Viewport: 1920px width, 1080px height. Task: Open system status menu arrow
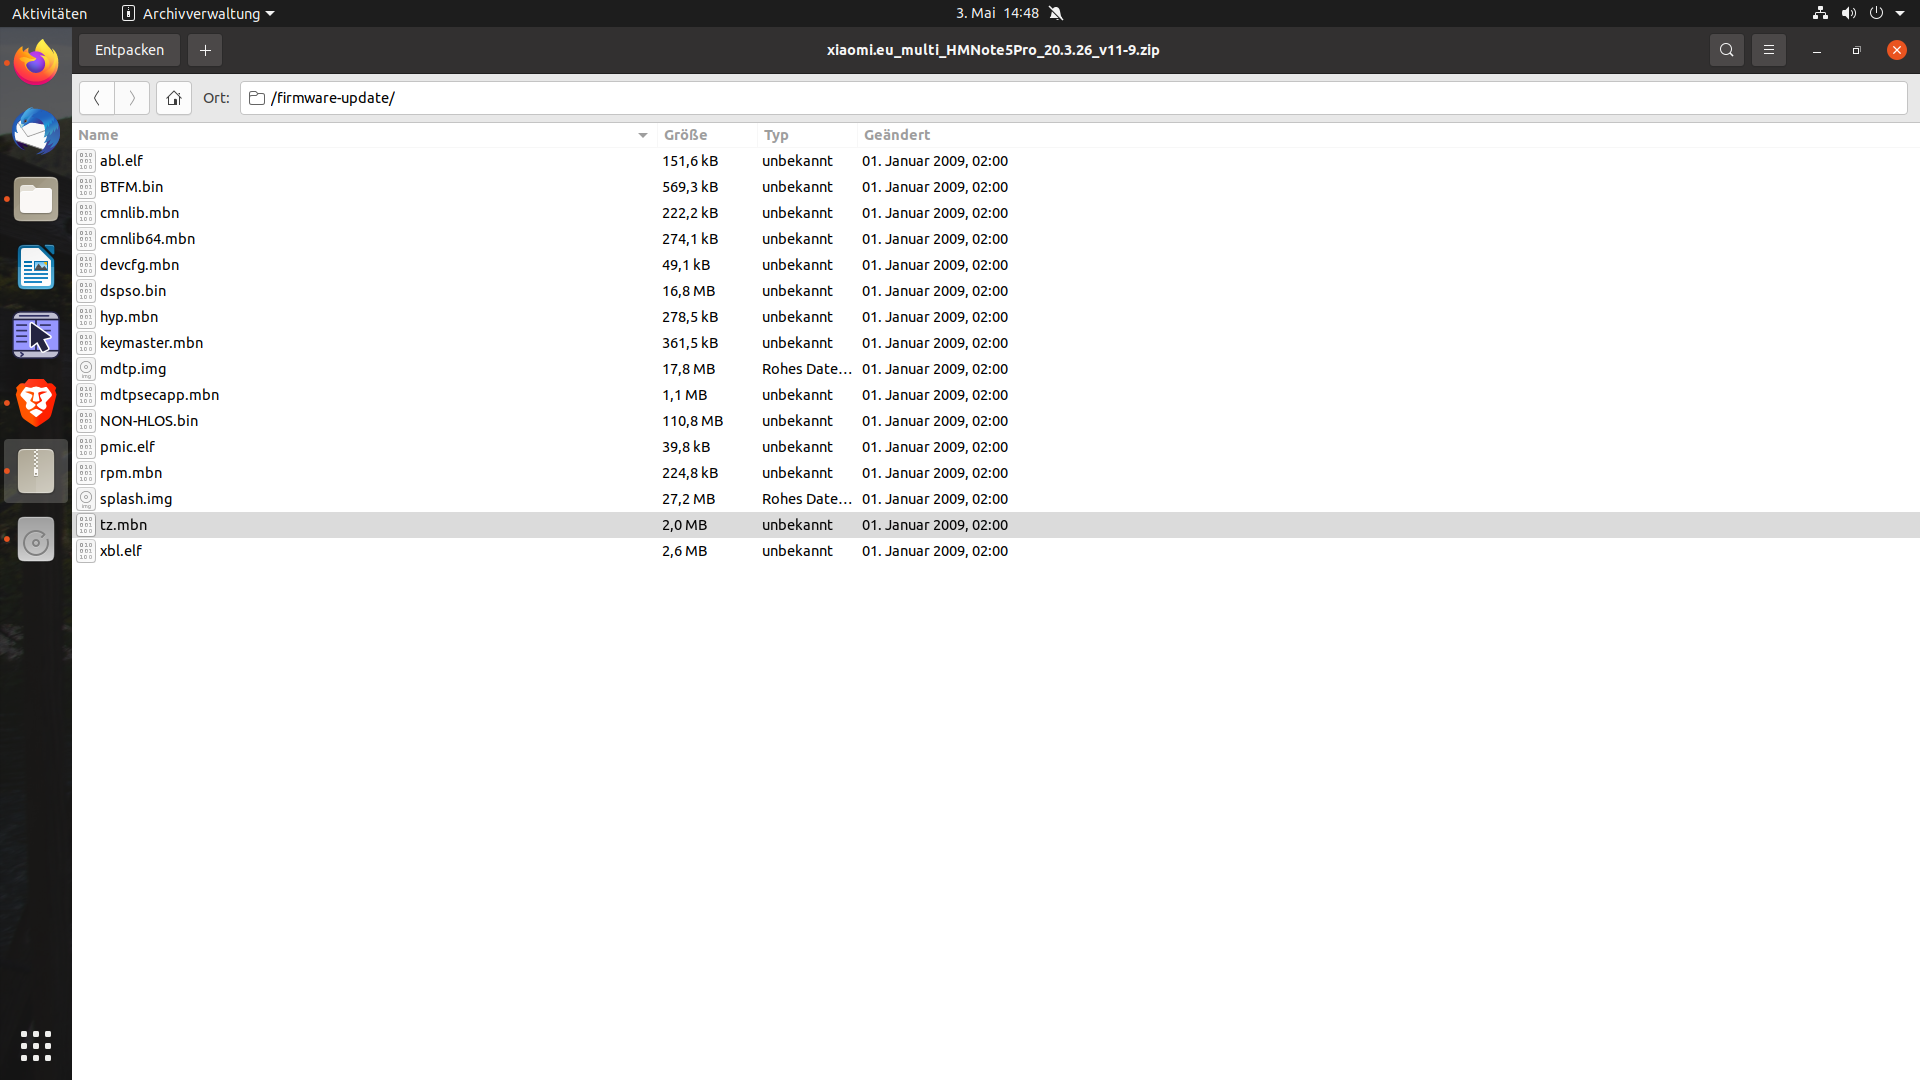click(1900, 13)
